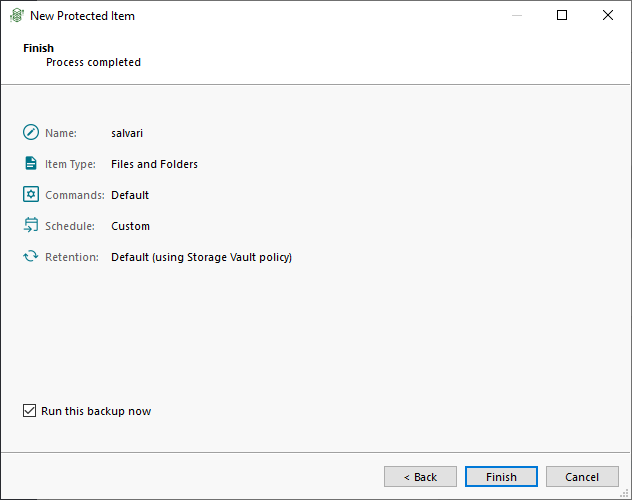The height and width of the screenshot is (500, 632).
Task: Go back using the < Back button
Action: [x=420, y=477]
